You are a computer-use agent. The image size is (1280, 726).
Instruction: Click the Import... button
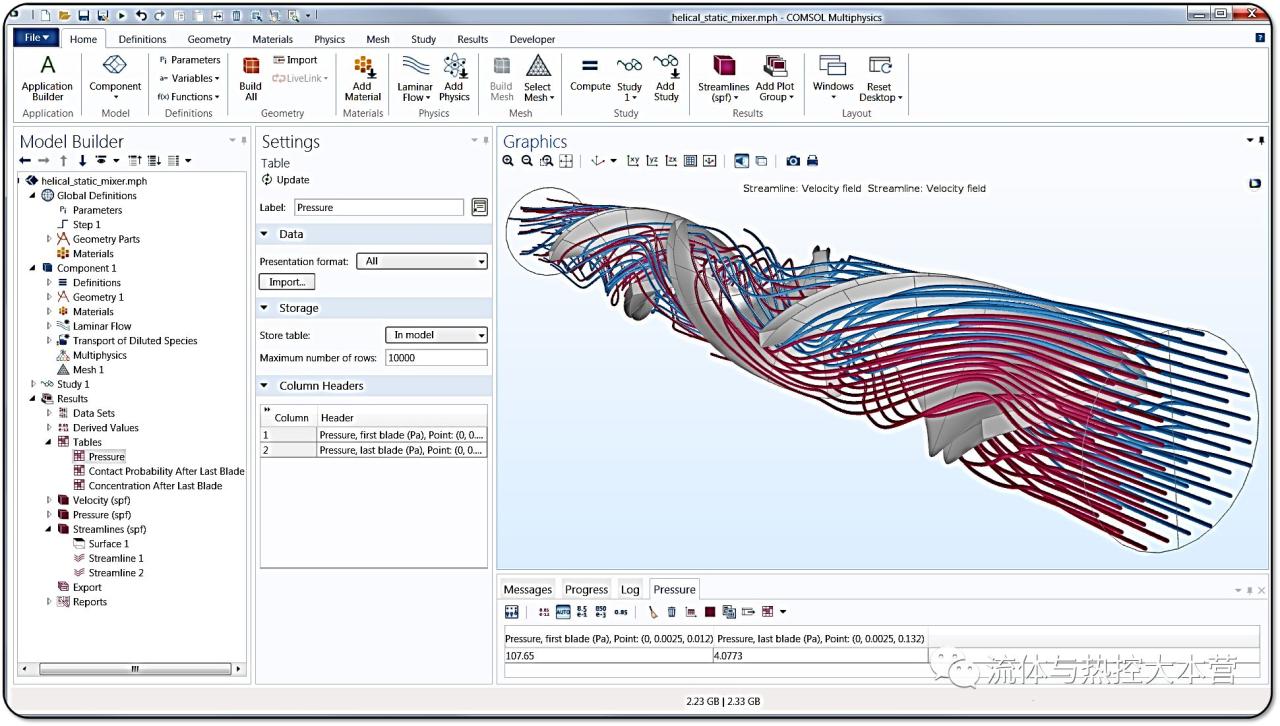pos(287,282)
